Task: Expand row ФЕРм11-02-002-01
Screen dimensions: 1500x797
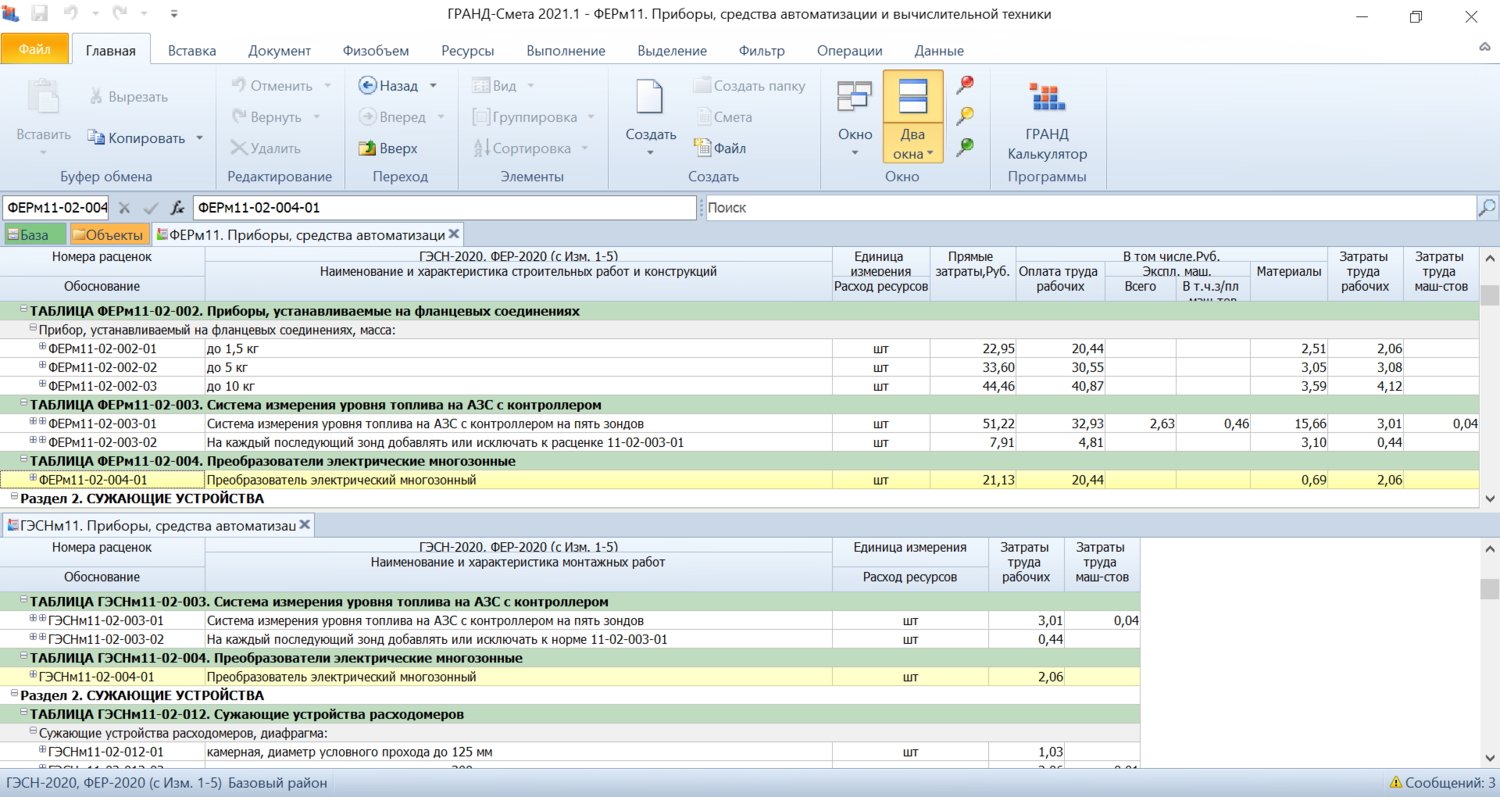Action: click(42, 348)
